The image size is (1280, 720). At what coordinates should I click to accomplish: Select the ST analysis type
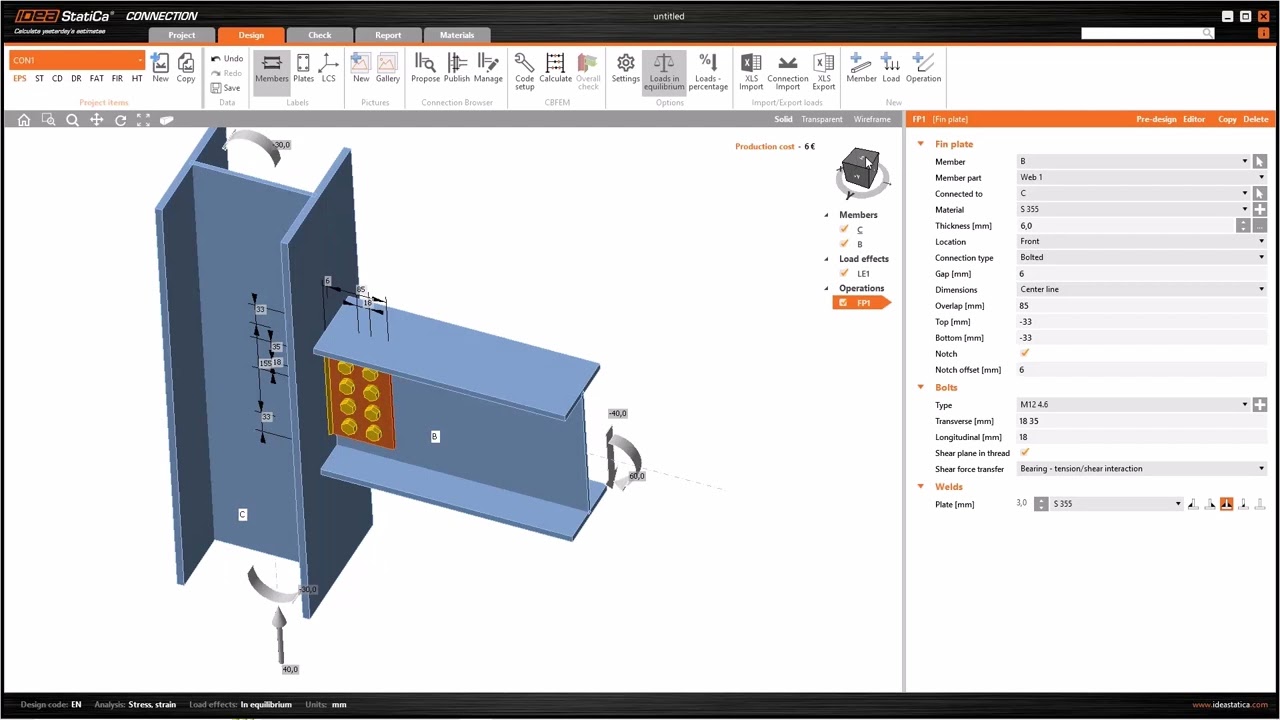(x=39, y=78)
